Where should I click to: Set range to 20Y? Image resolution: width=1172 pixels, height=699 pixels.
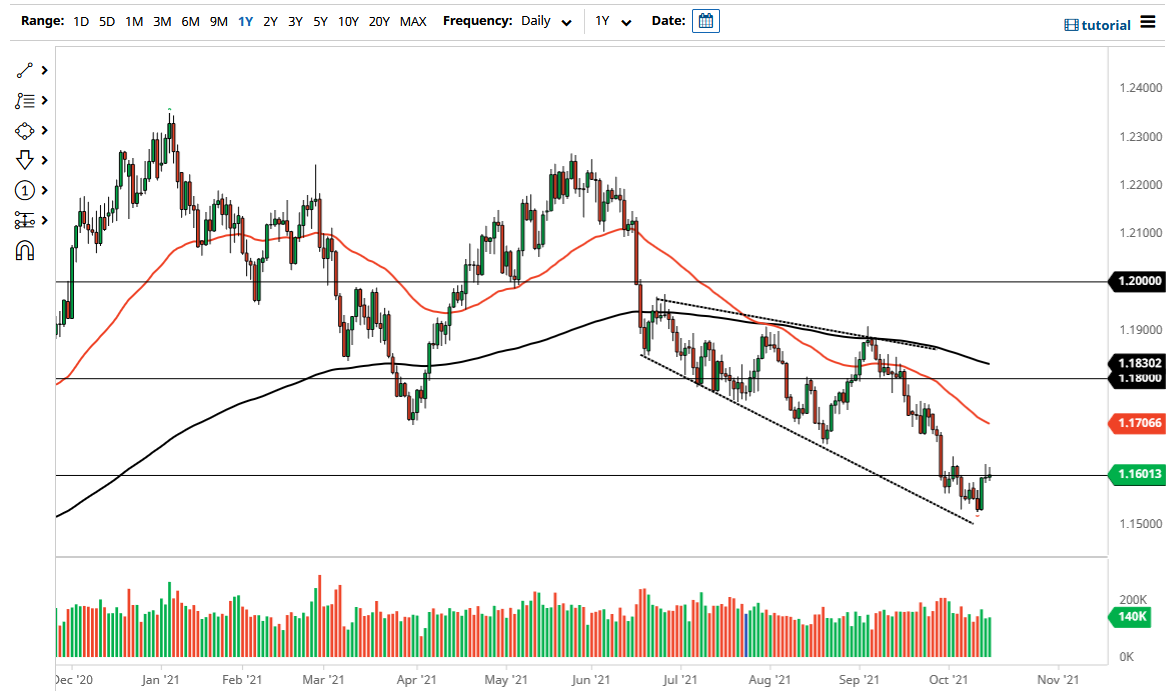point(379,22)
